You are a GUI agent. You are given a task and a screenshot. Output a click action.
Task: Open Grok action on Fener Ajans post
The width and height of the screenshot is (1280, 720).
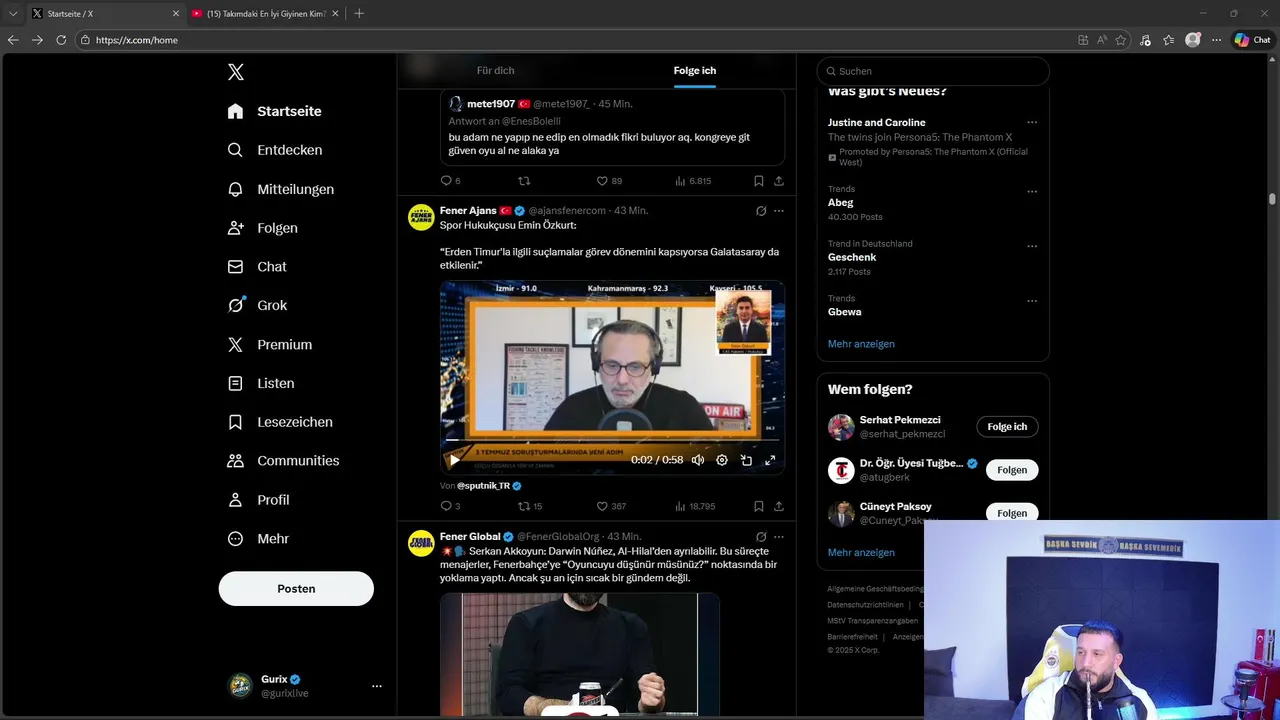(x=761, y=211)
